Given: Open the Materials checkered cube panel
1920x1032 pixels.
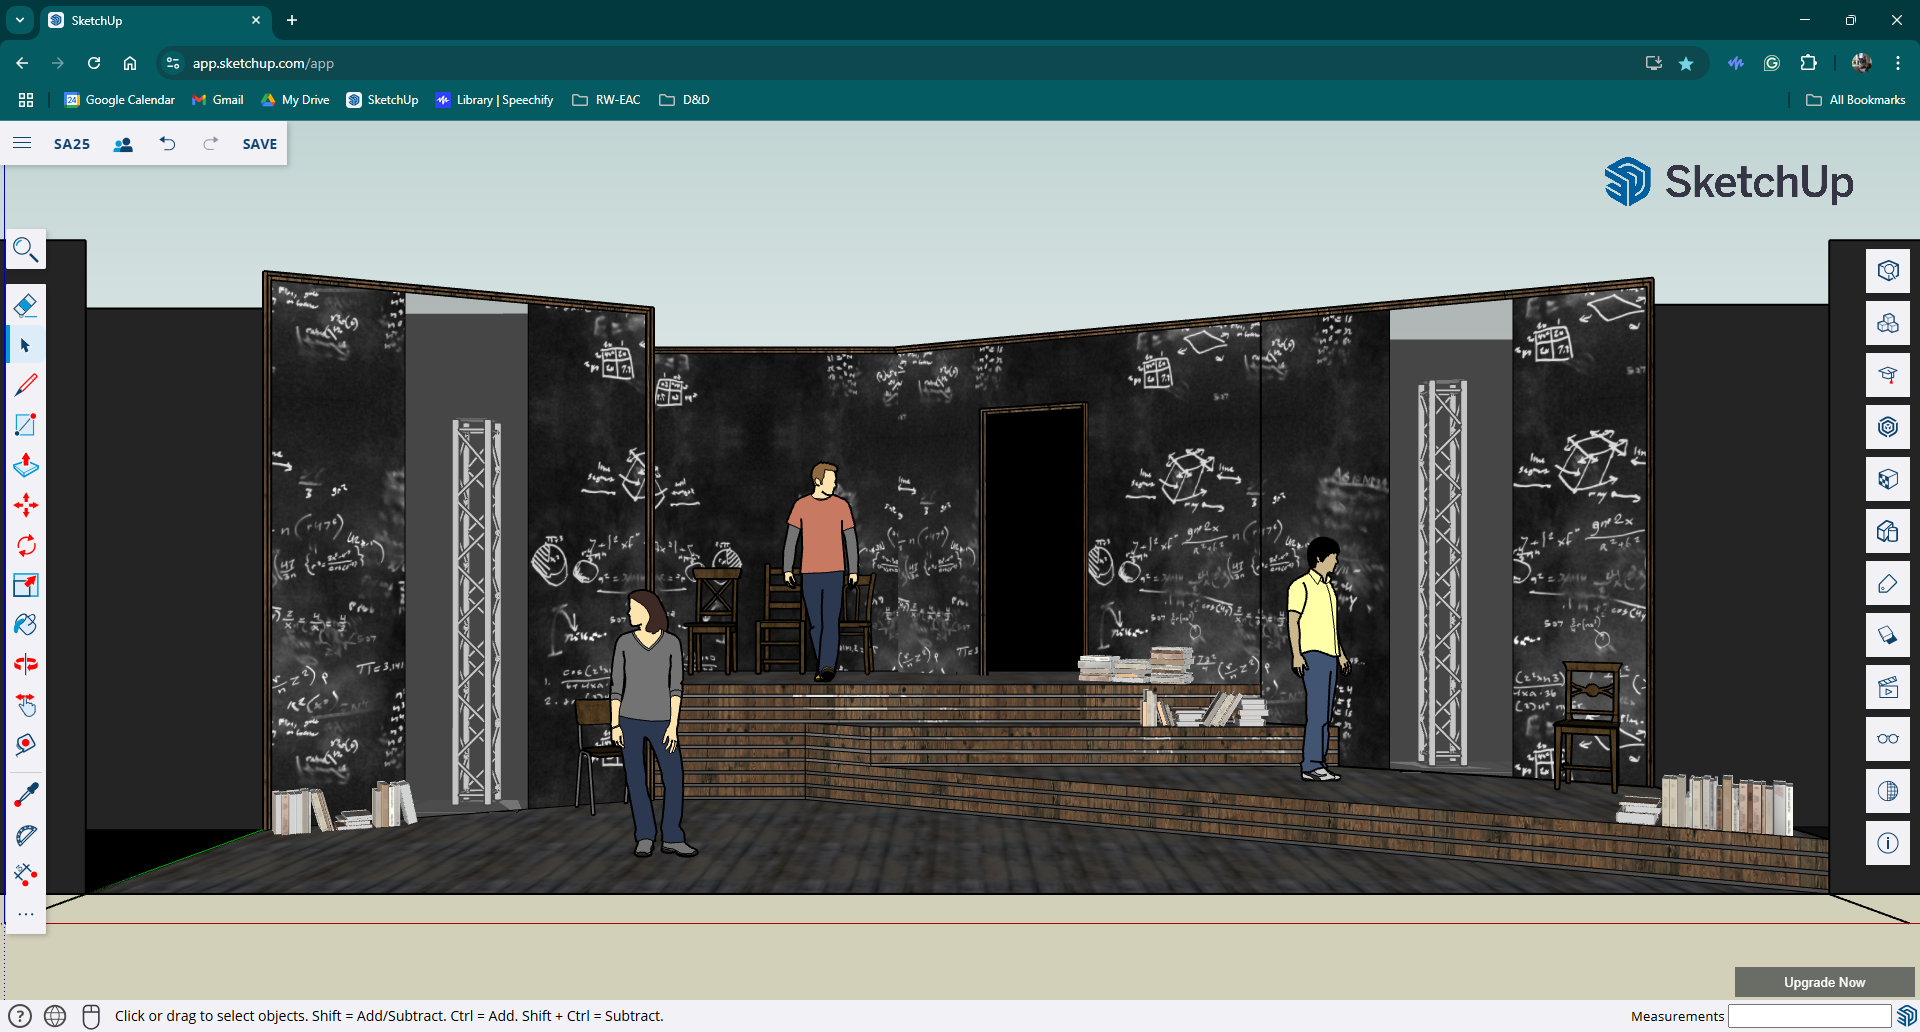Looking at the screenshot, I should pos(1888,479).
